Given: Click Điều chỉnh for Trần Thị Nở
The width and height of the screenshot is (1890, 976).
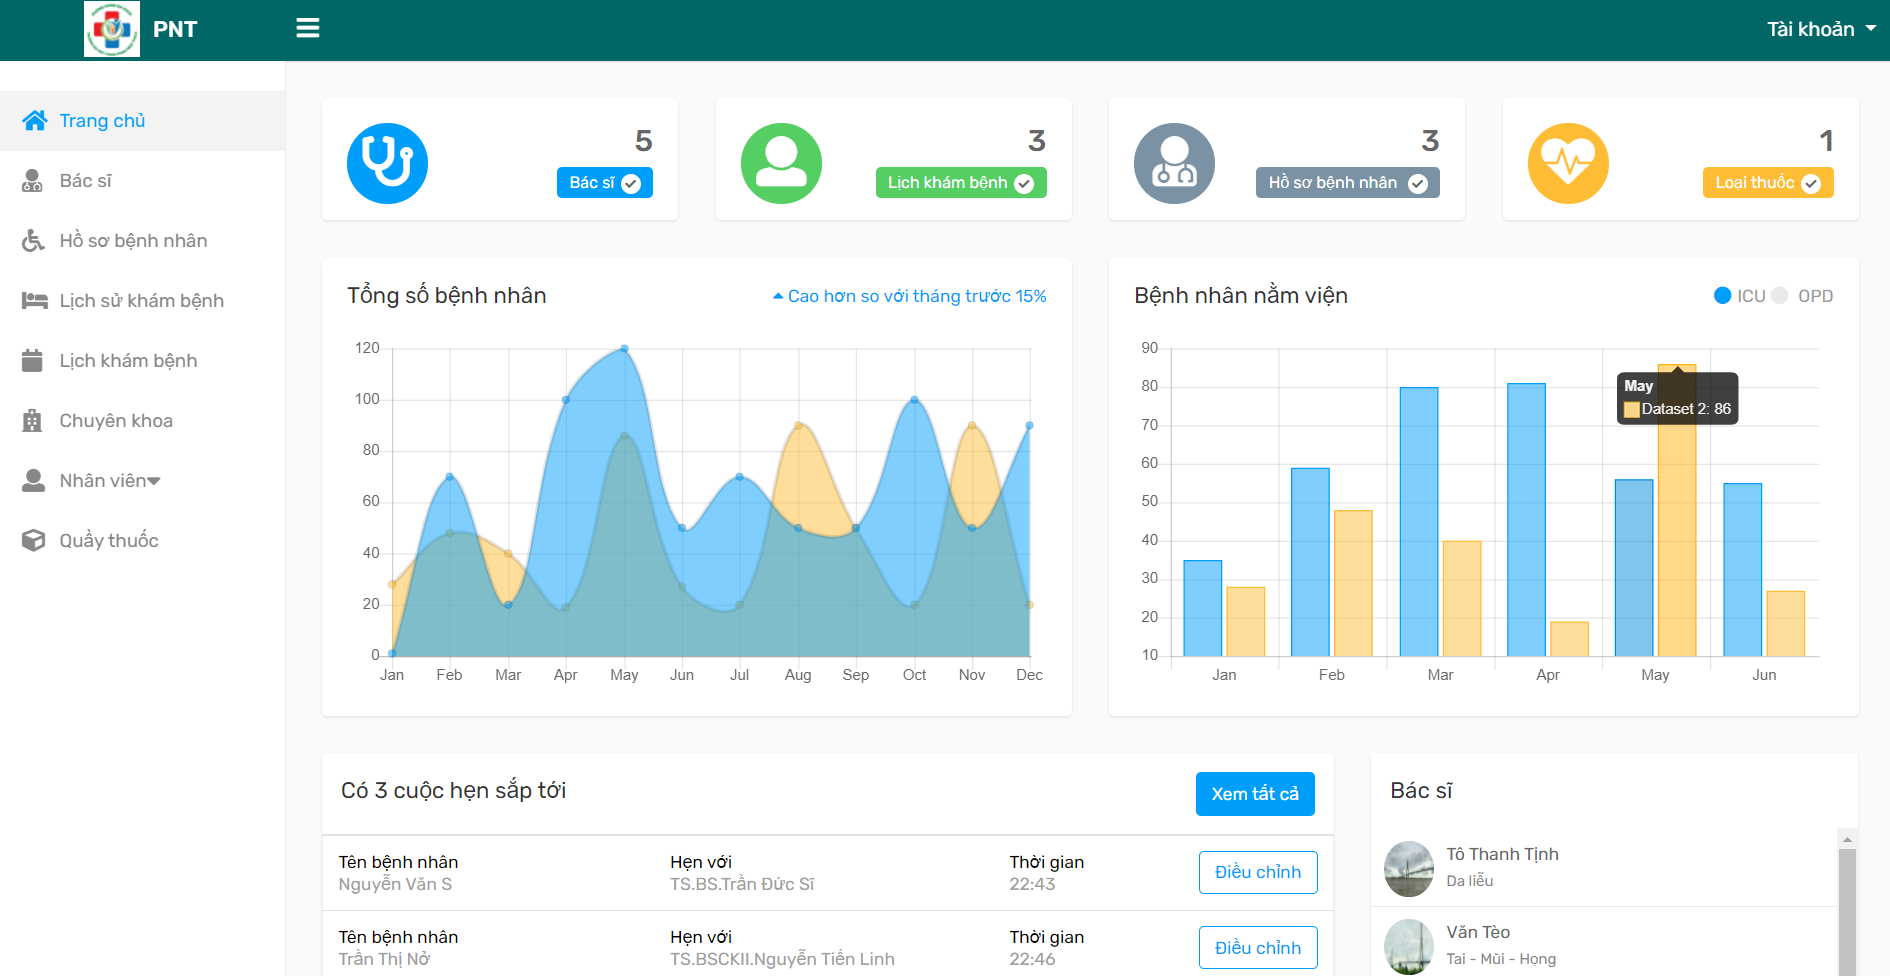Looking at the screenshot, I should (x=1258, y=948).
